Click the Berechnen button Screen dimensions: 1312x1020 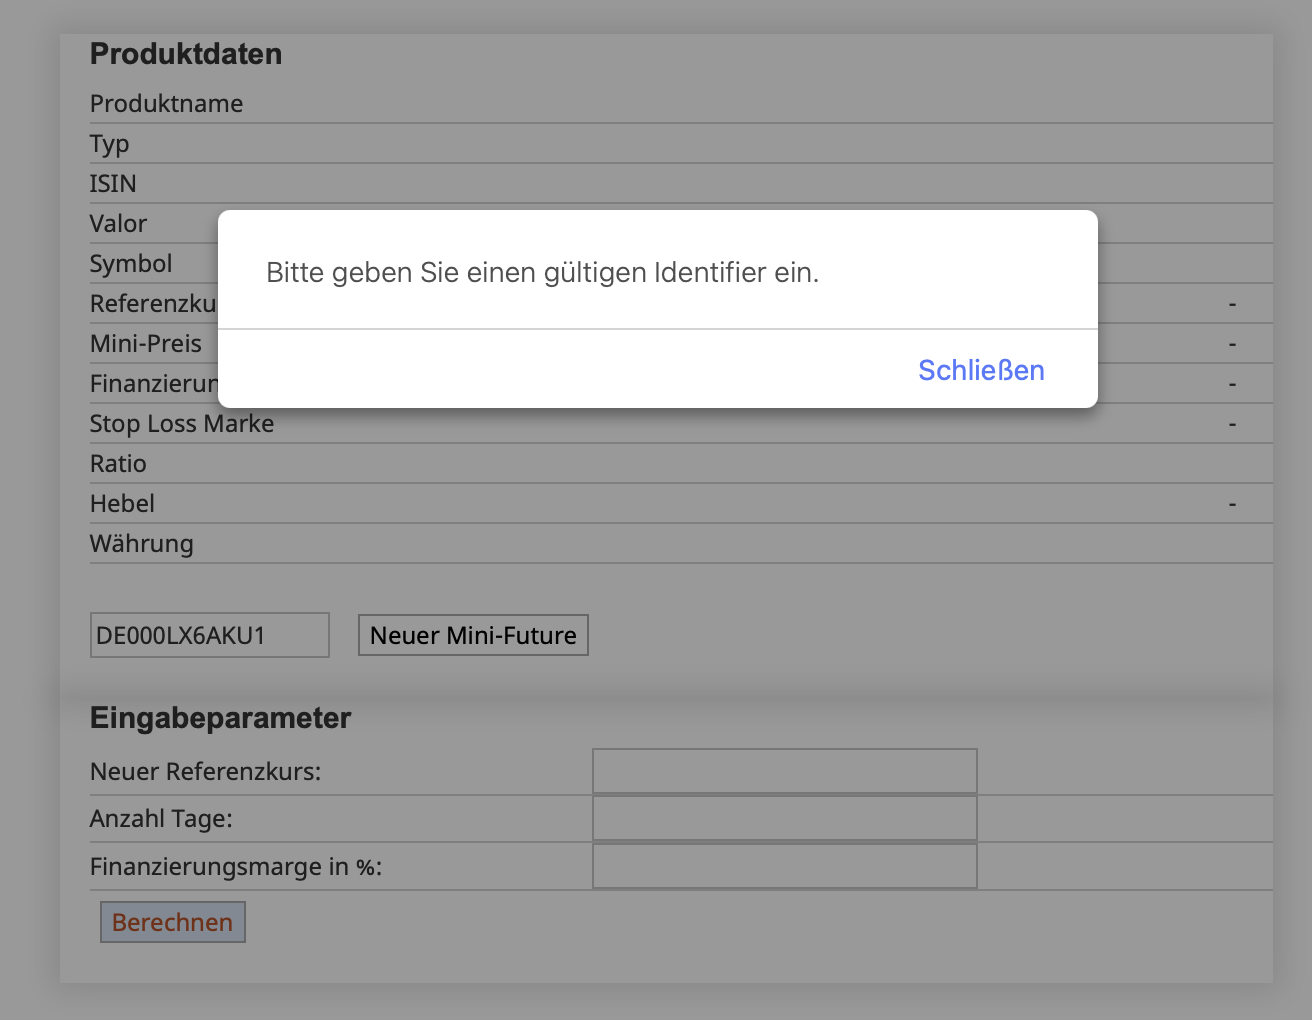(172, 922)
